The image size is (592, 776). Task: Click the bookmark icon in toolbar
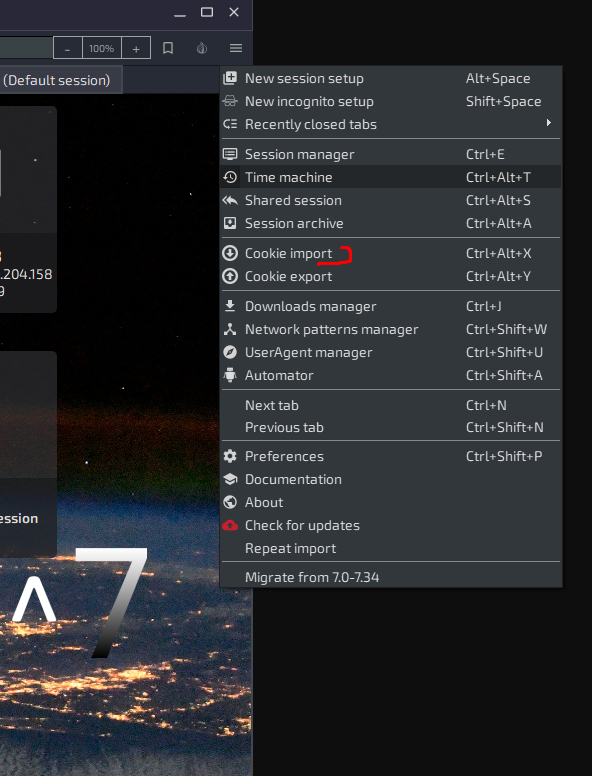tap(168, 48)
